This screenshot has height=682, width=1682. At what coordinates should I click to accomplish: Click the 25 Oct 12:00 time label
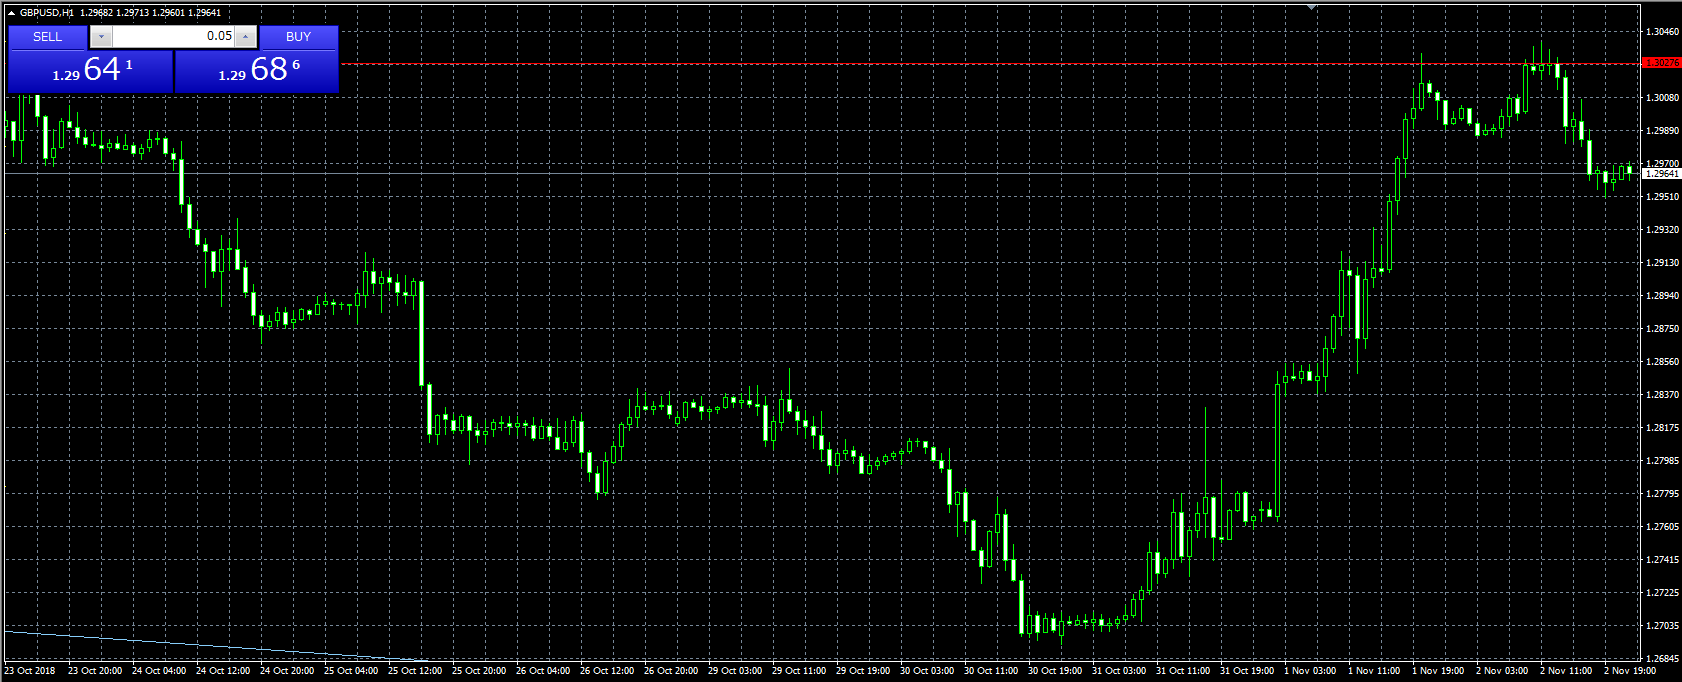(415, 671)
